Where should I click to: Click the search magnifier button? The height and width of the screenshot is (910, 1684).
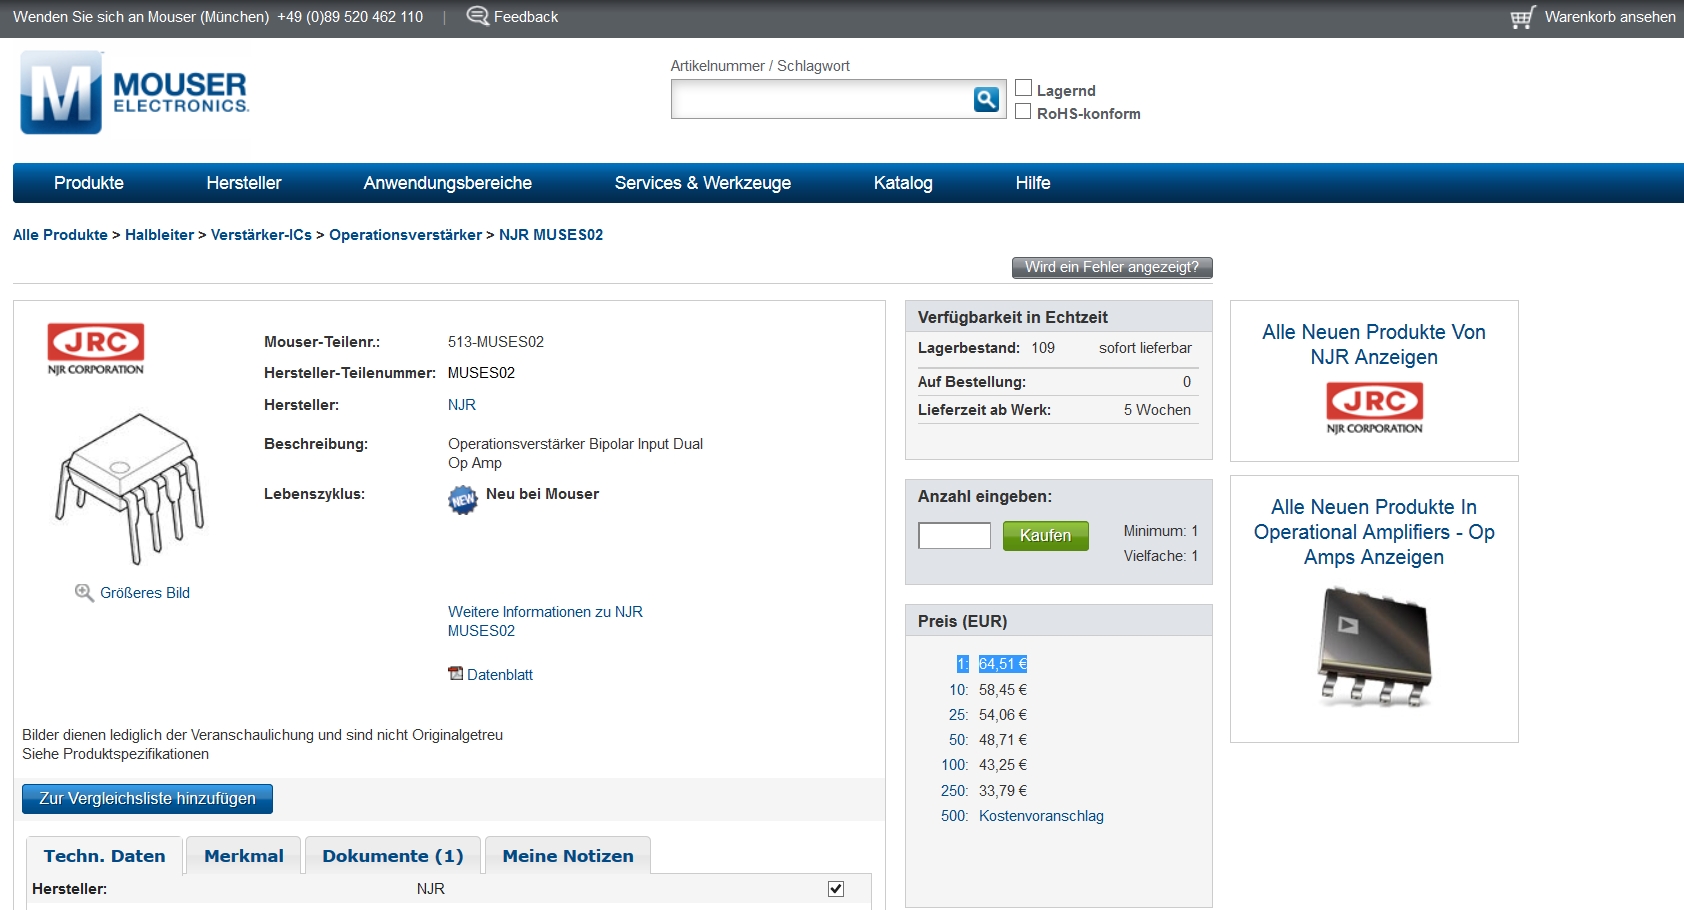click(x=986, y=99)
